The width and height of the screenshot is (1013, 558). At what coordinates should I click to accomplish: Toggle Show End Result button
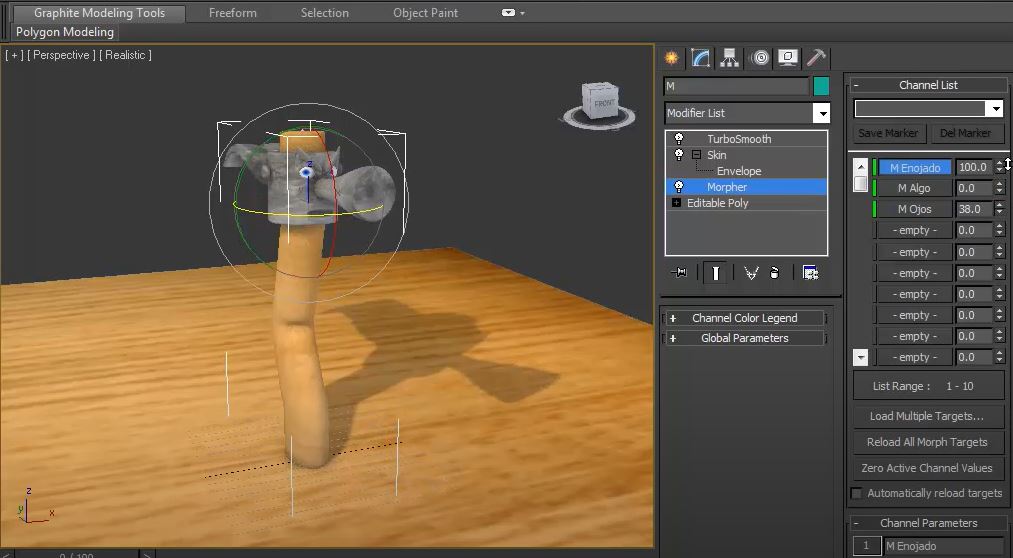[715, 273]
